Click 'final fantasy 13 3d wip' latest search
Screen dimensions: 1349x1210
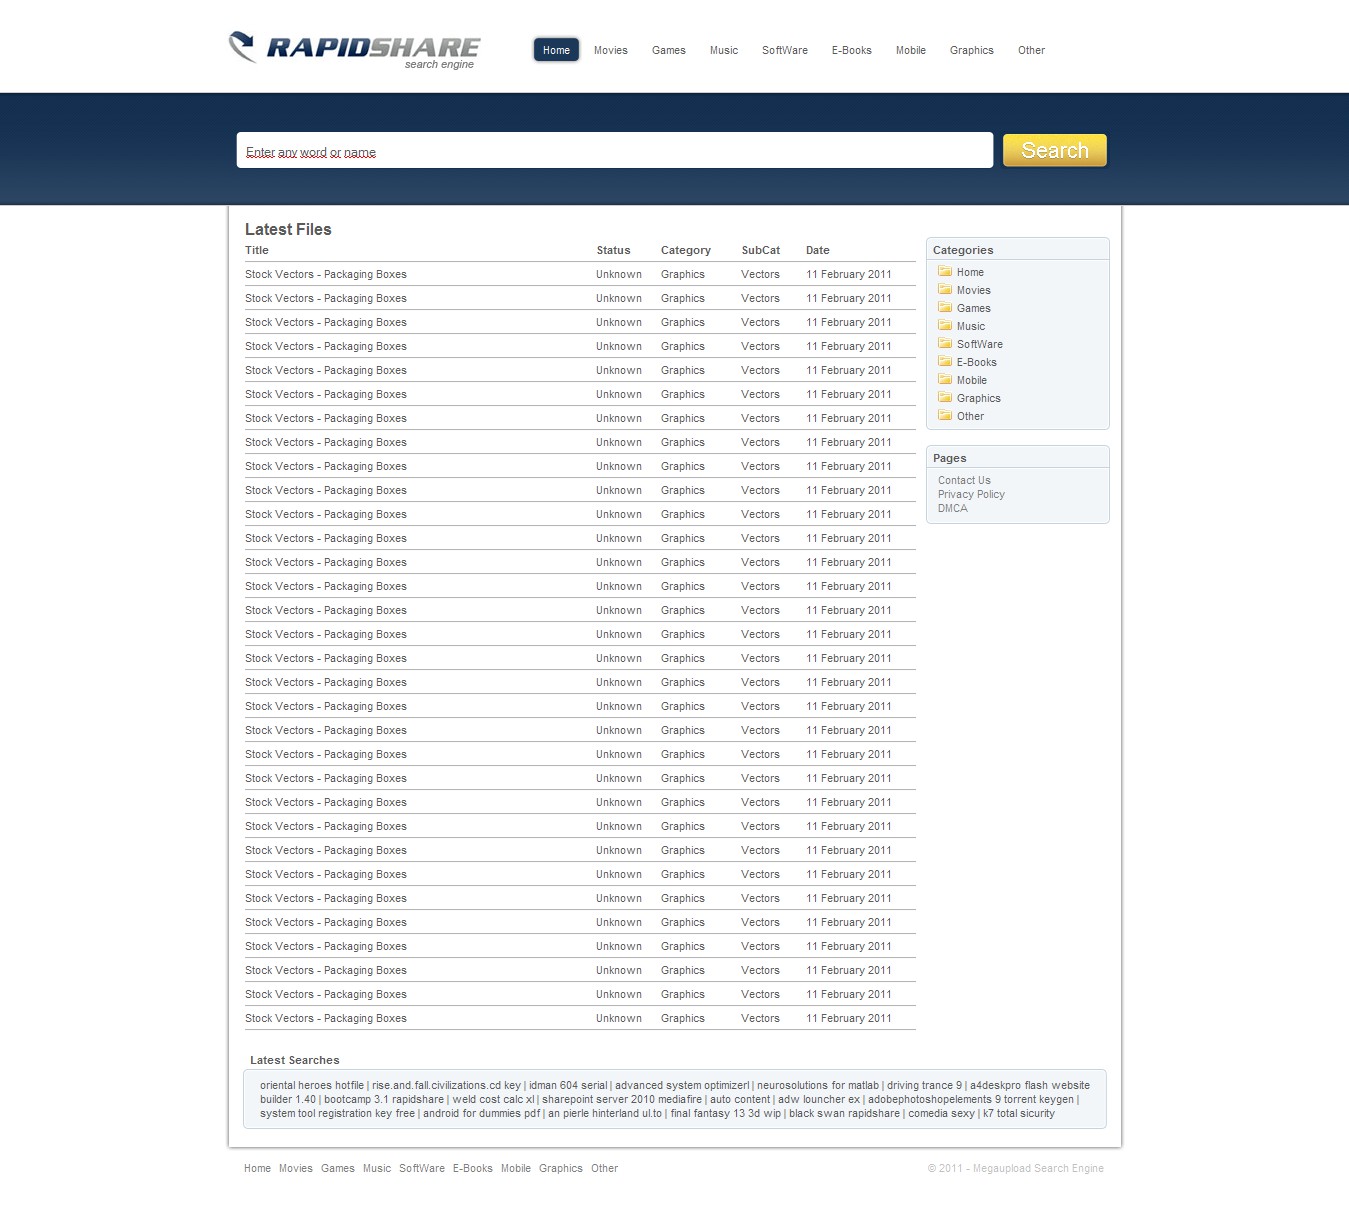tap(726, 1113)
